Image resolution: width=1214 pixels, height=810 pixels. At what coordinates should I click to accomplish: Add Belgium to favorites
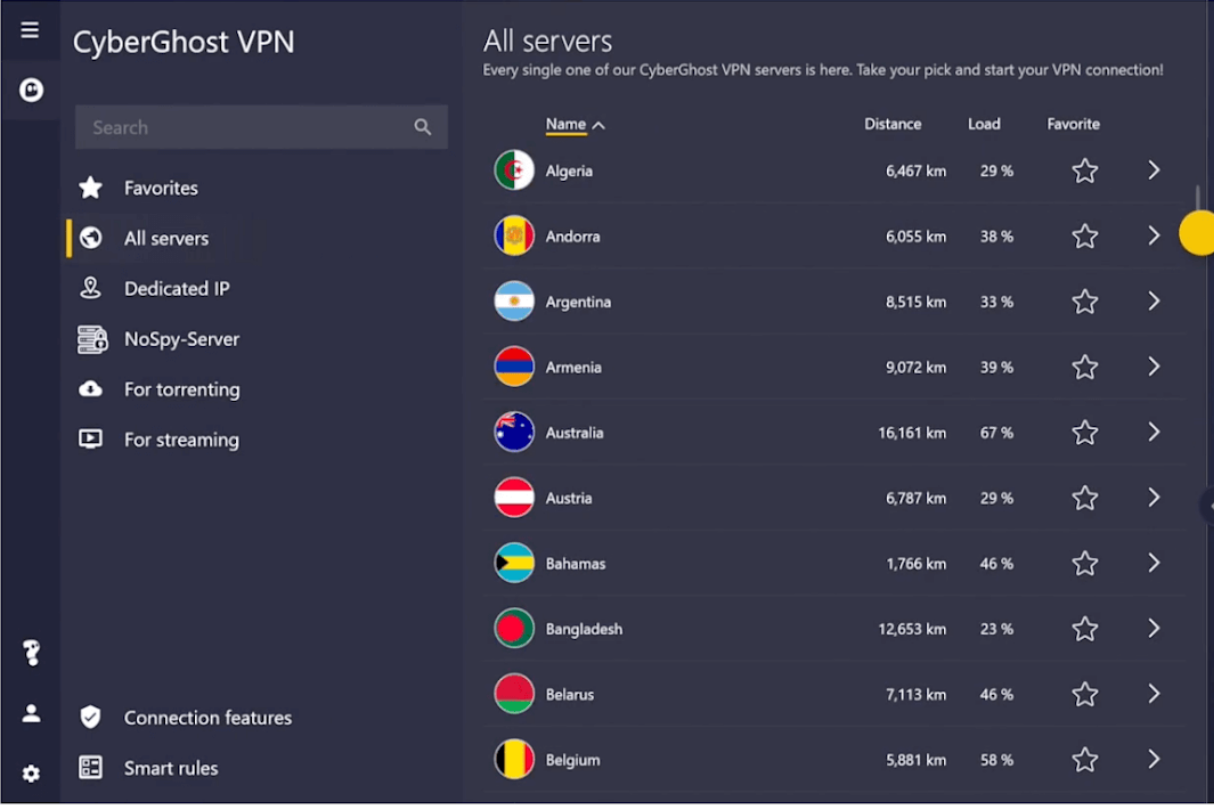1085,760
